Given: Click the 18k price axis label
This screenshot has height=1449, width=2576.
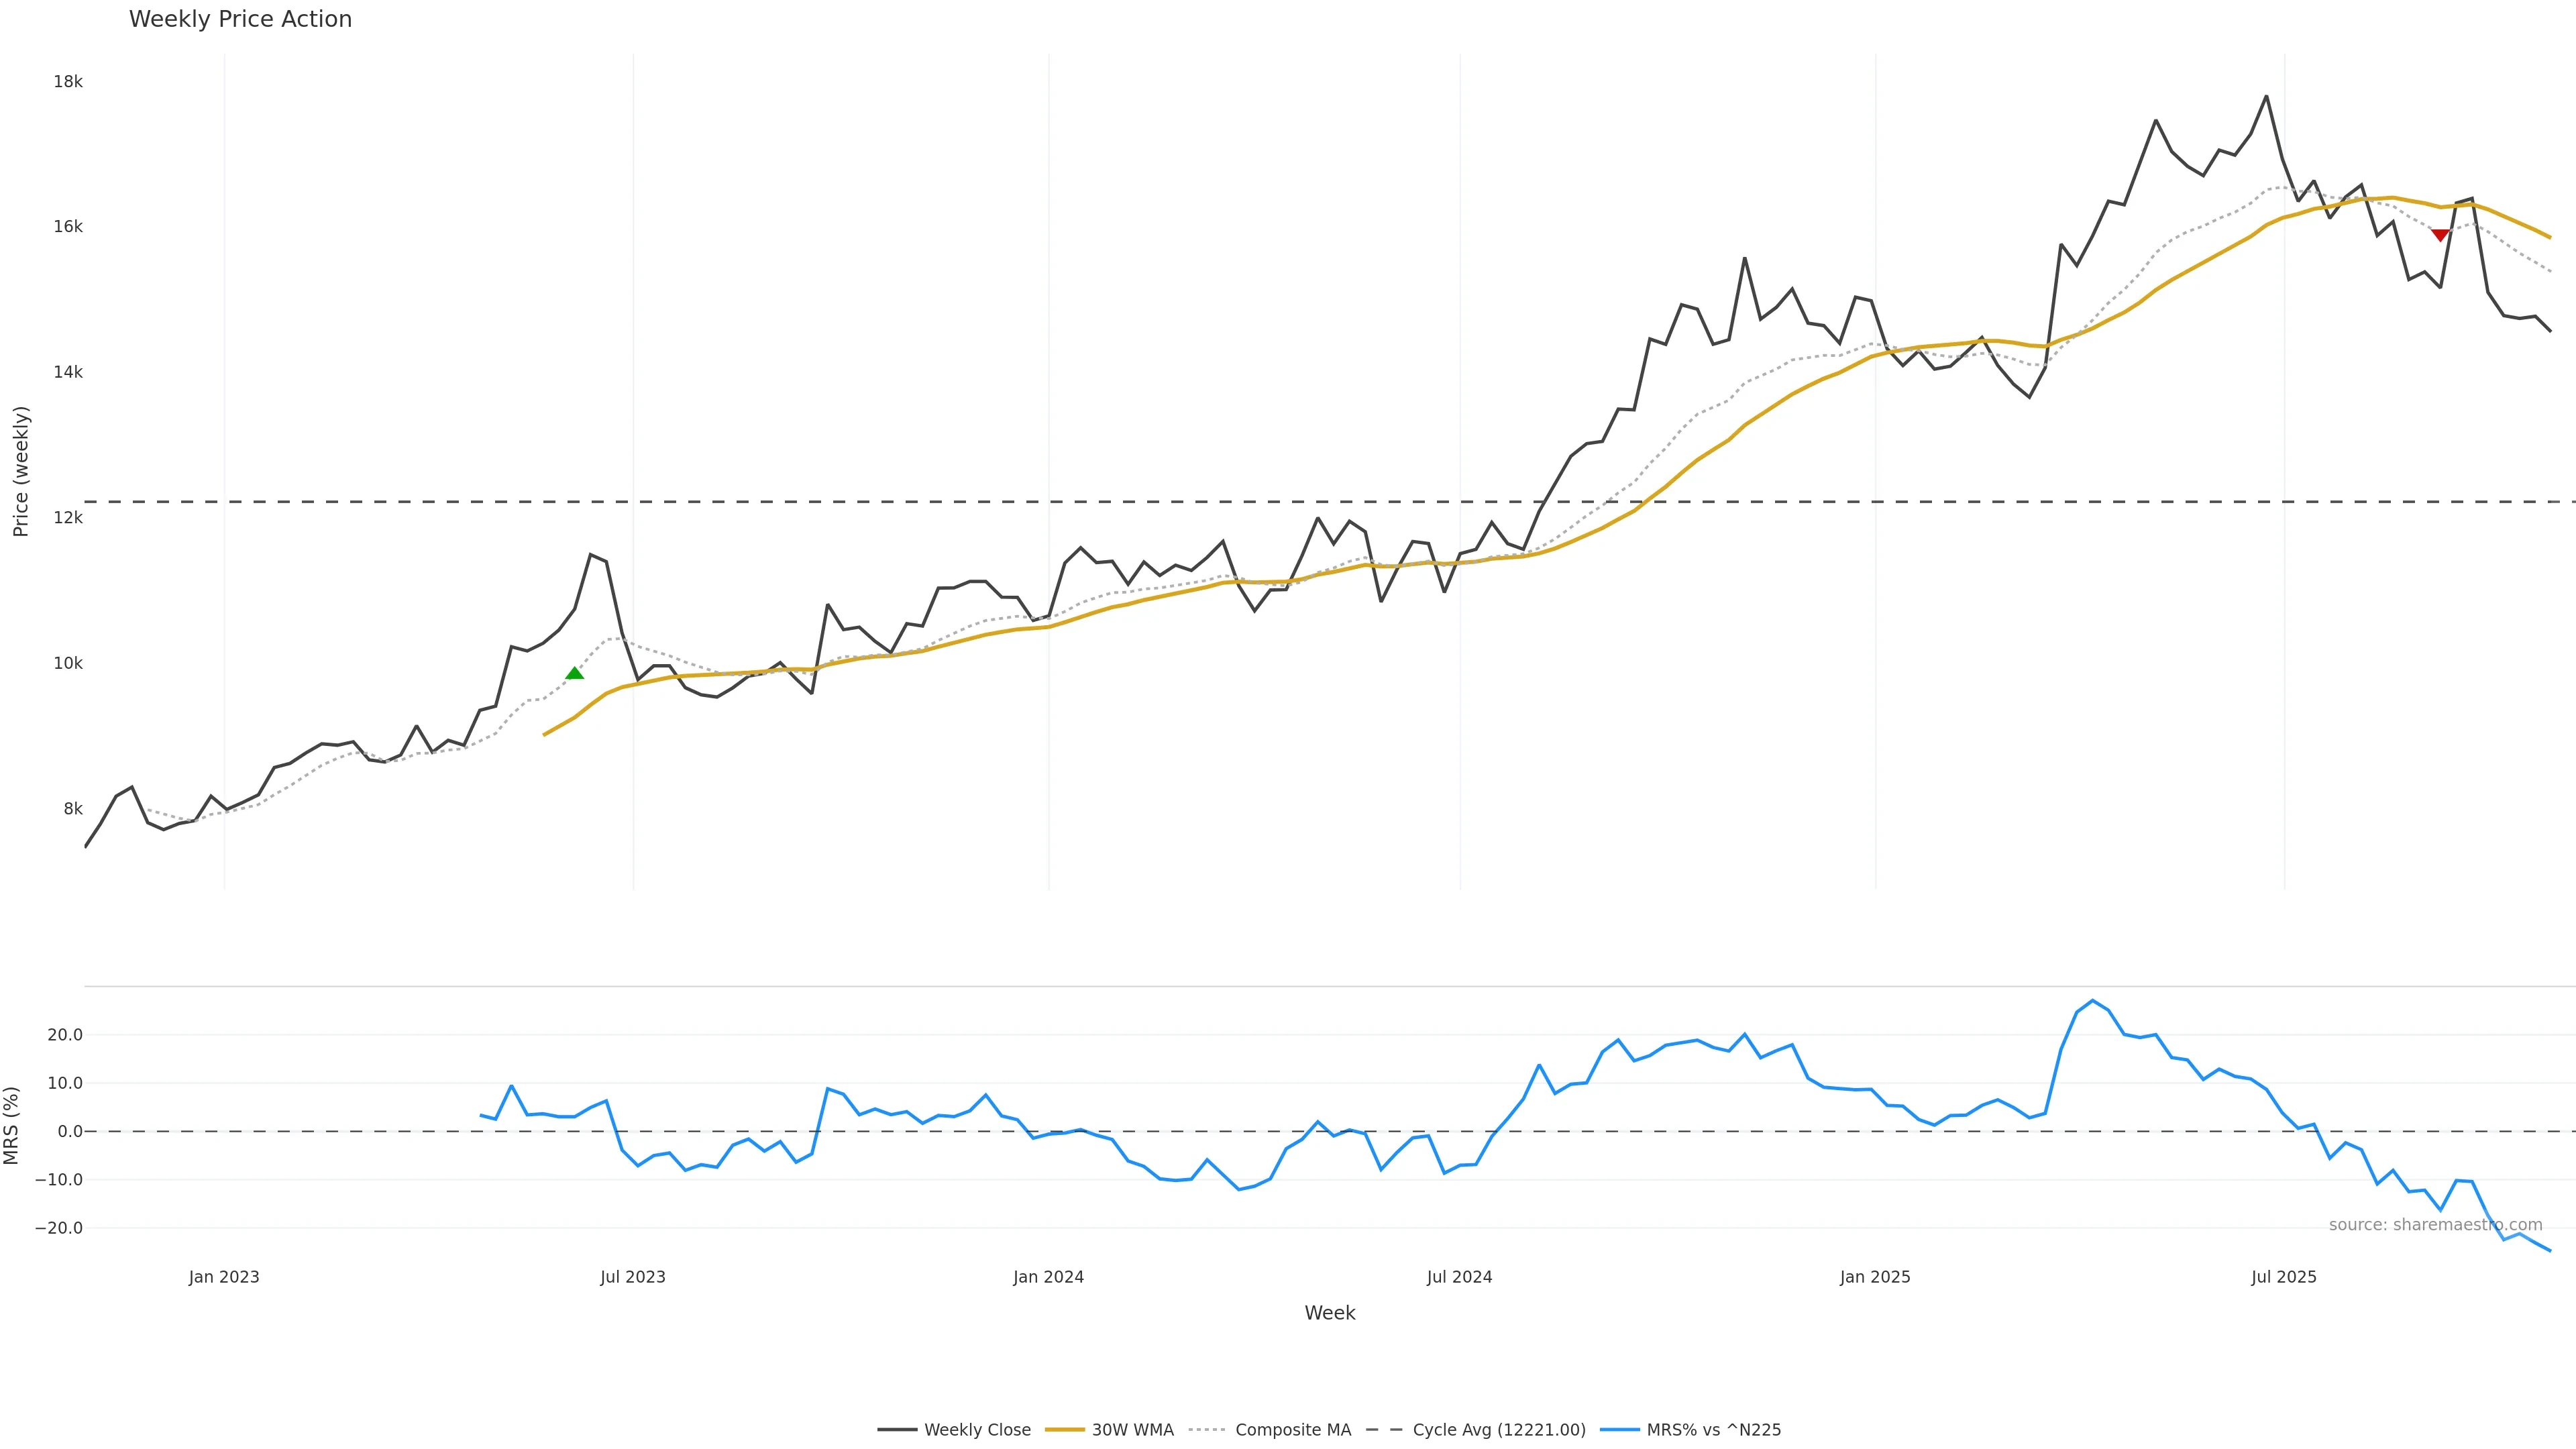Looking at the screenshot, I should pyautogui.click(x=68, y=82).
